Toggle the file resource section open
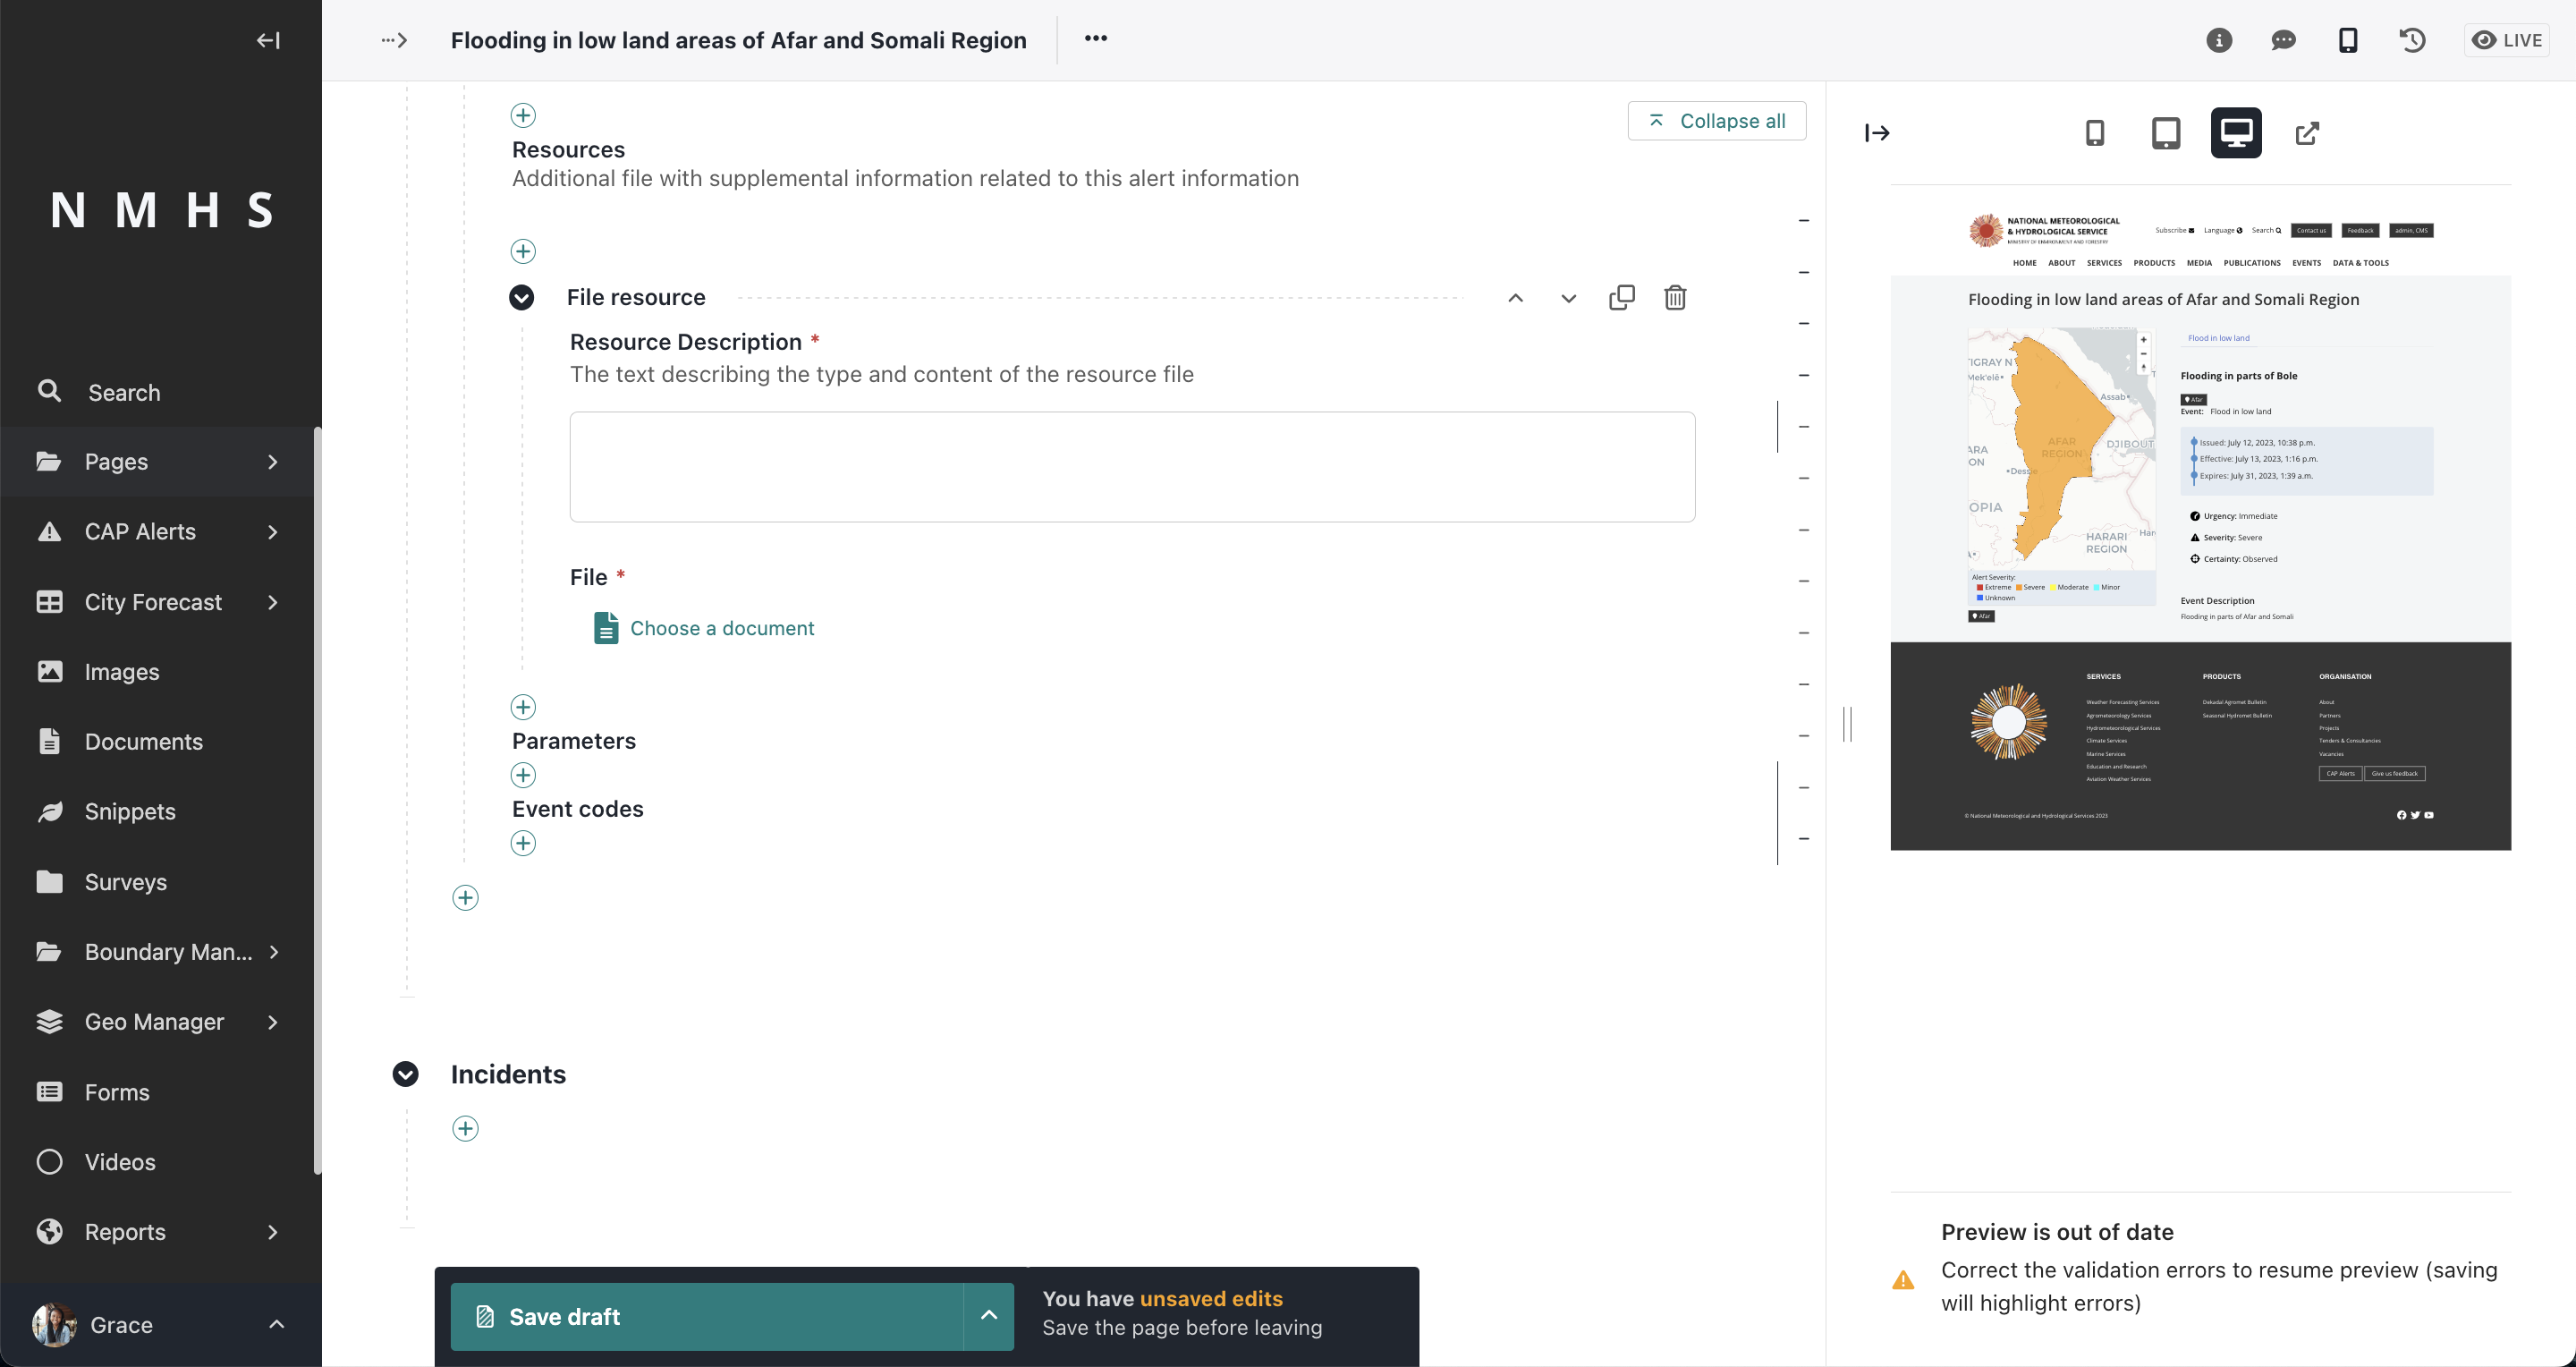The image size is (2576, 1367). pos(523,298)
